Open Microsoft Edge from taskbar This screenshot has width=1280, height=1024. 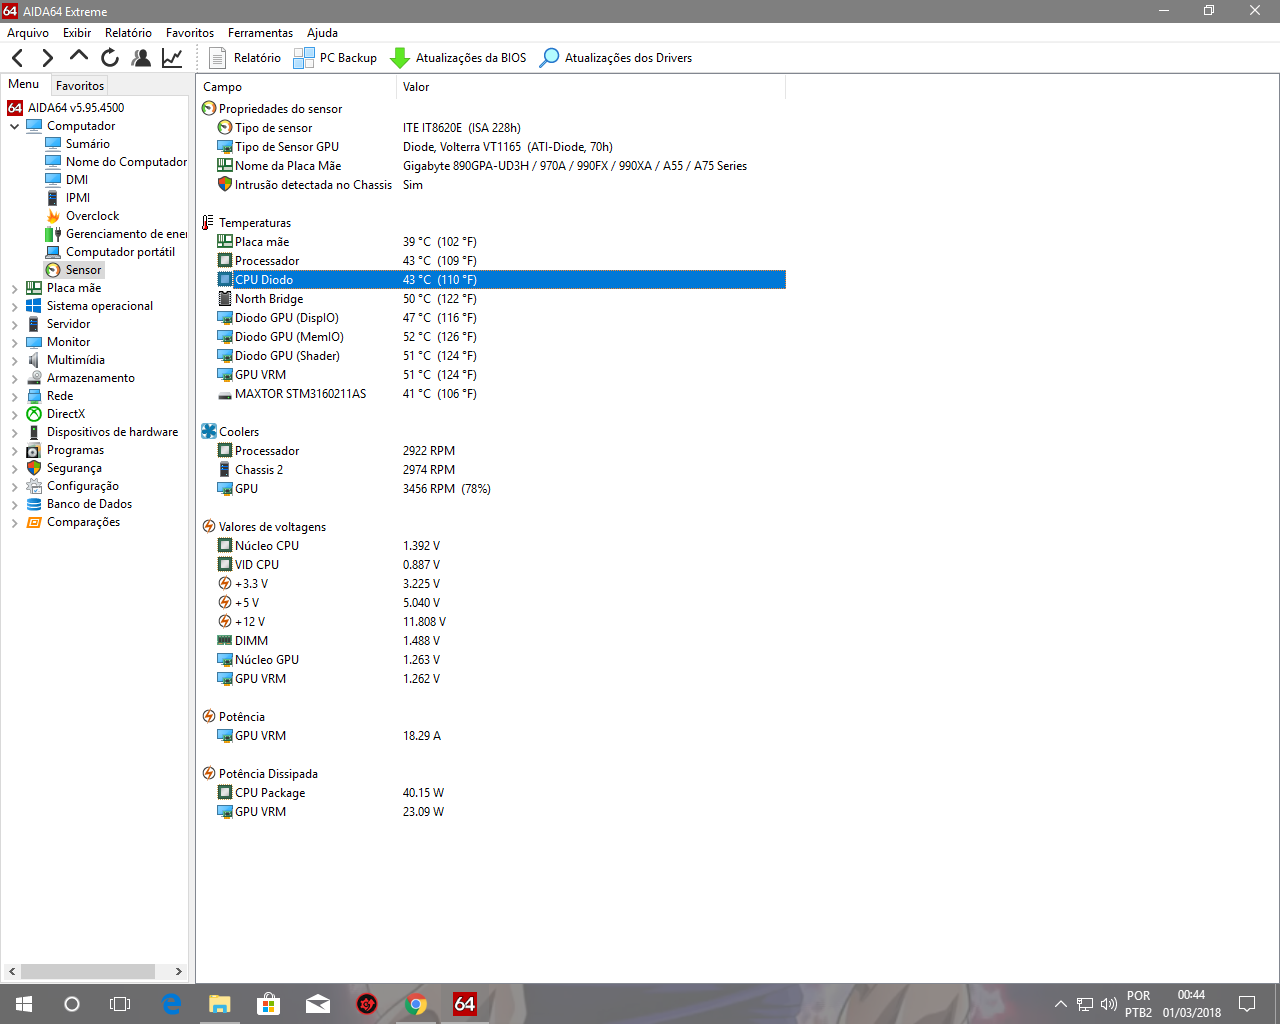171,1004
